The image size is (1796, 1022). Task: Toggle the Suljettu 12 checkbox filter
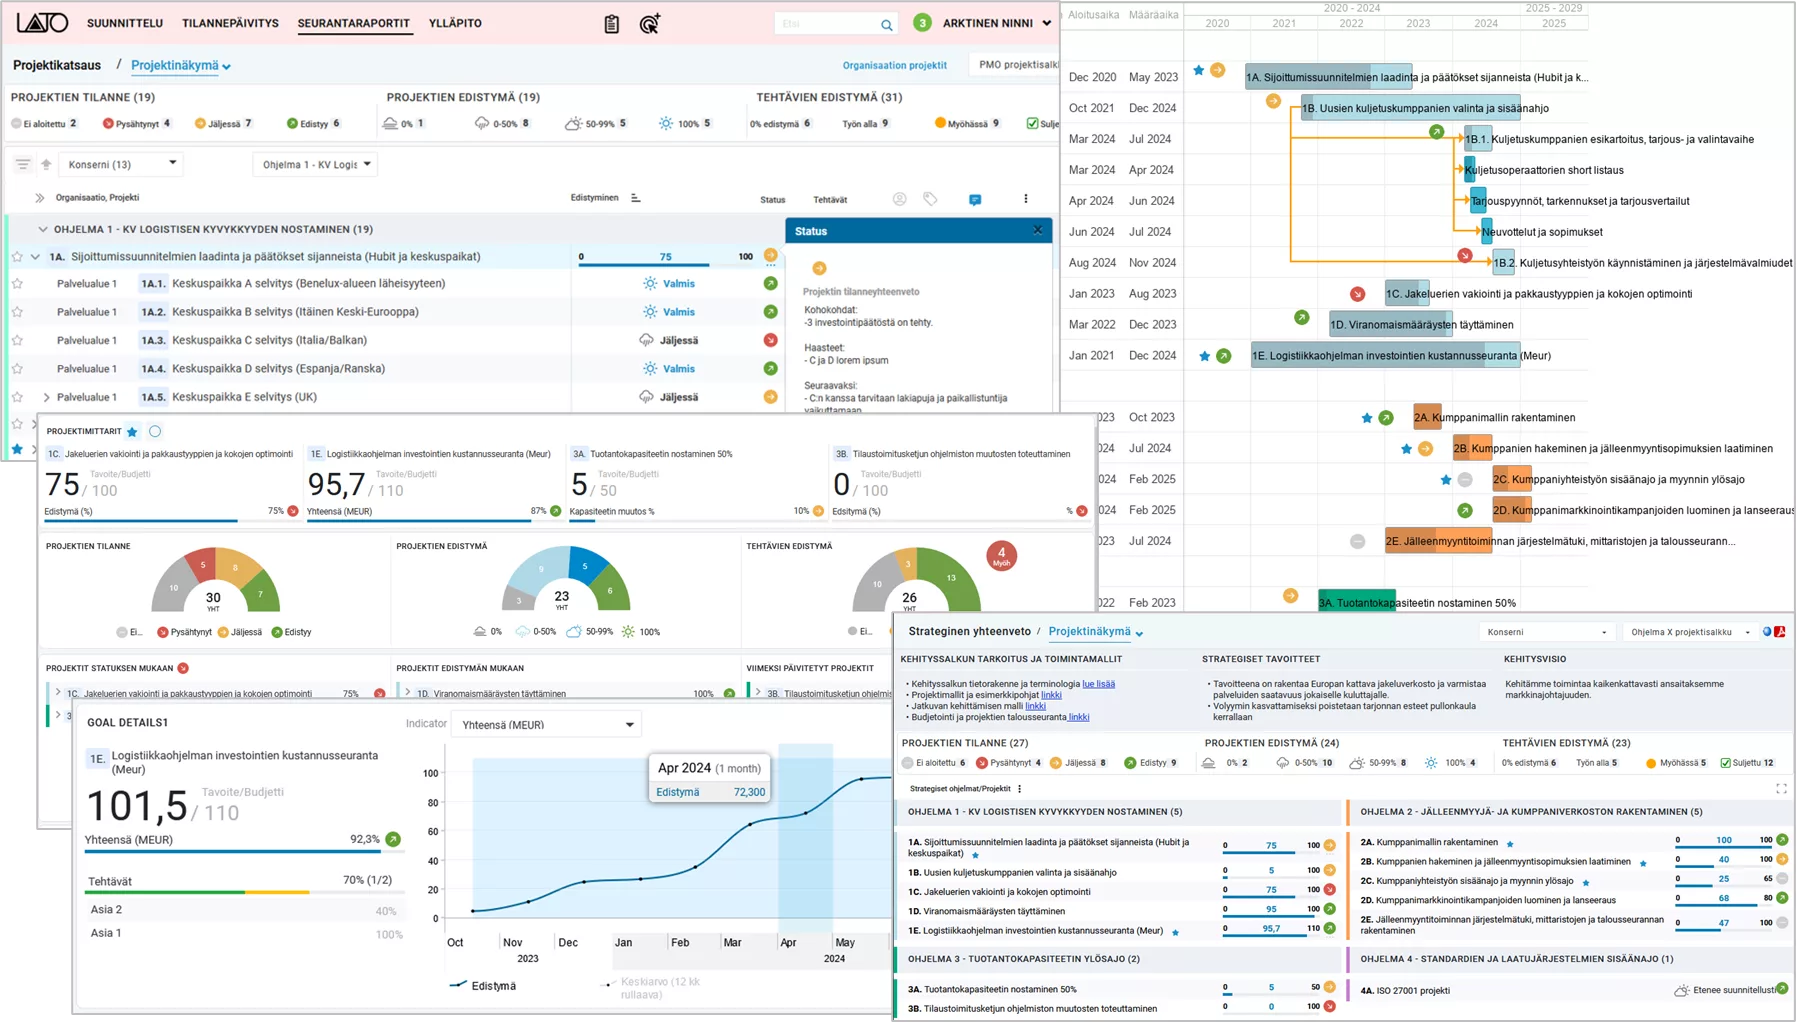[x=1725, y=763]
